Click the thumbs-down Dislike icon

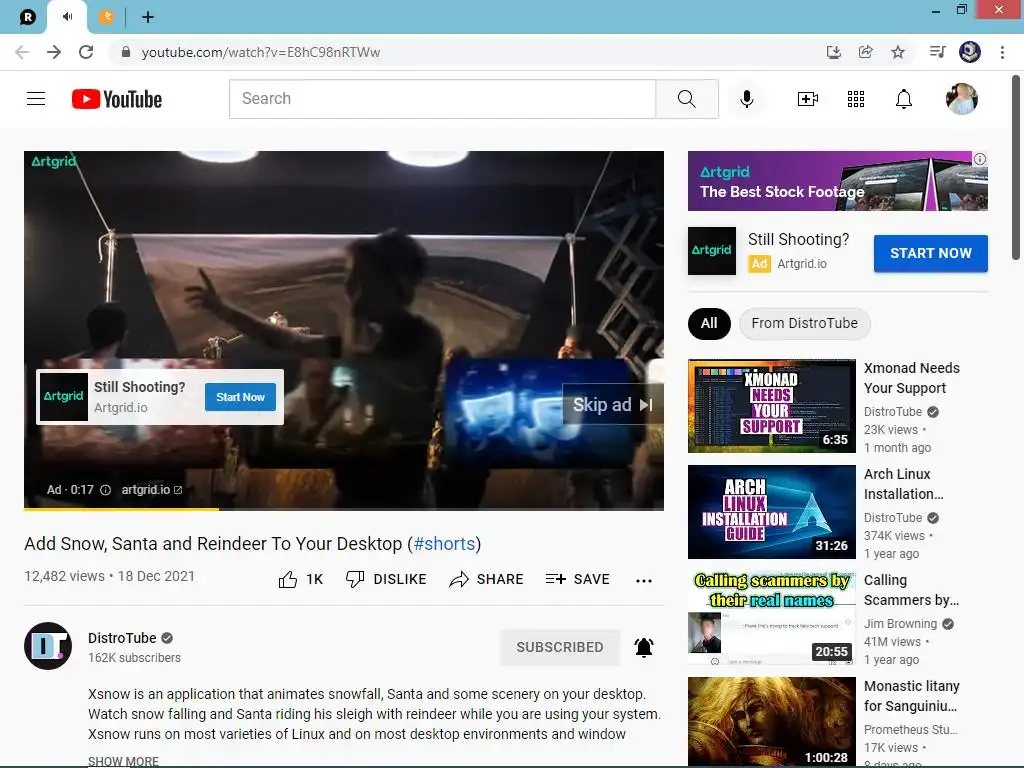point(355,579)
